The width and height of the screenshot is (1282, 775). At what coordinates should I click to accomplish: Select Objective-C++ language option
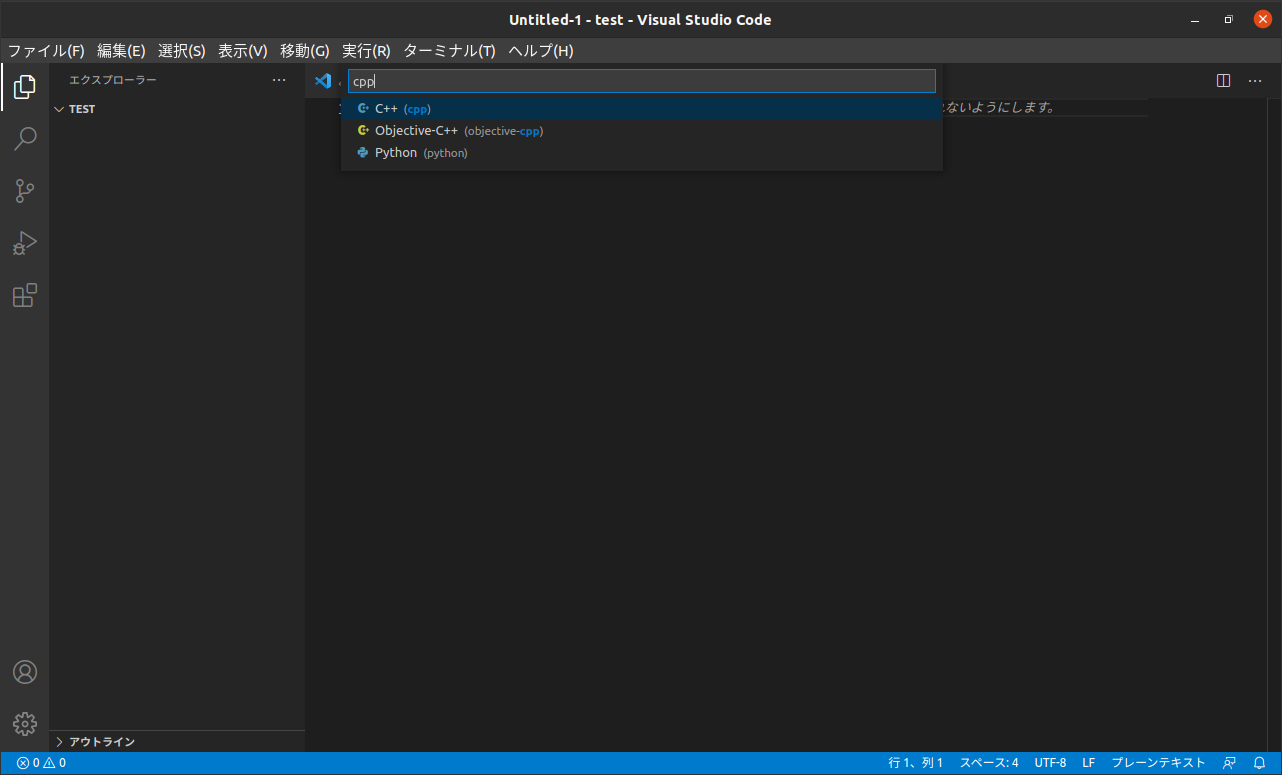pos(642,130)
